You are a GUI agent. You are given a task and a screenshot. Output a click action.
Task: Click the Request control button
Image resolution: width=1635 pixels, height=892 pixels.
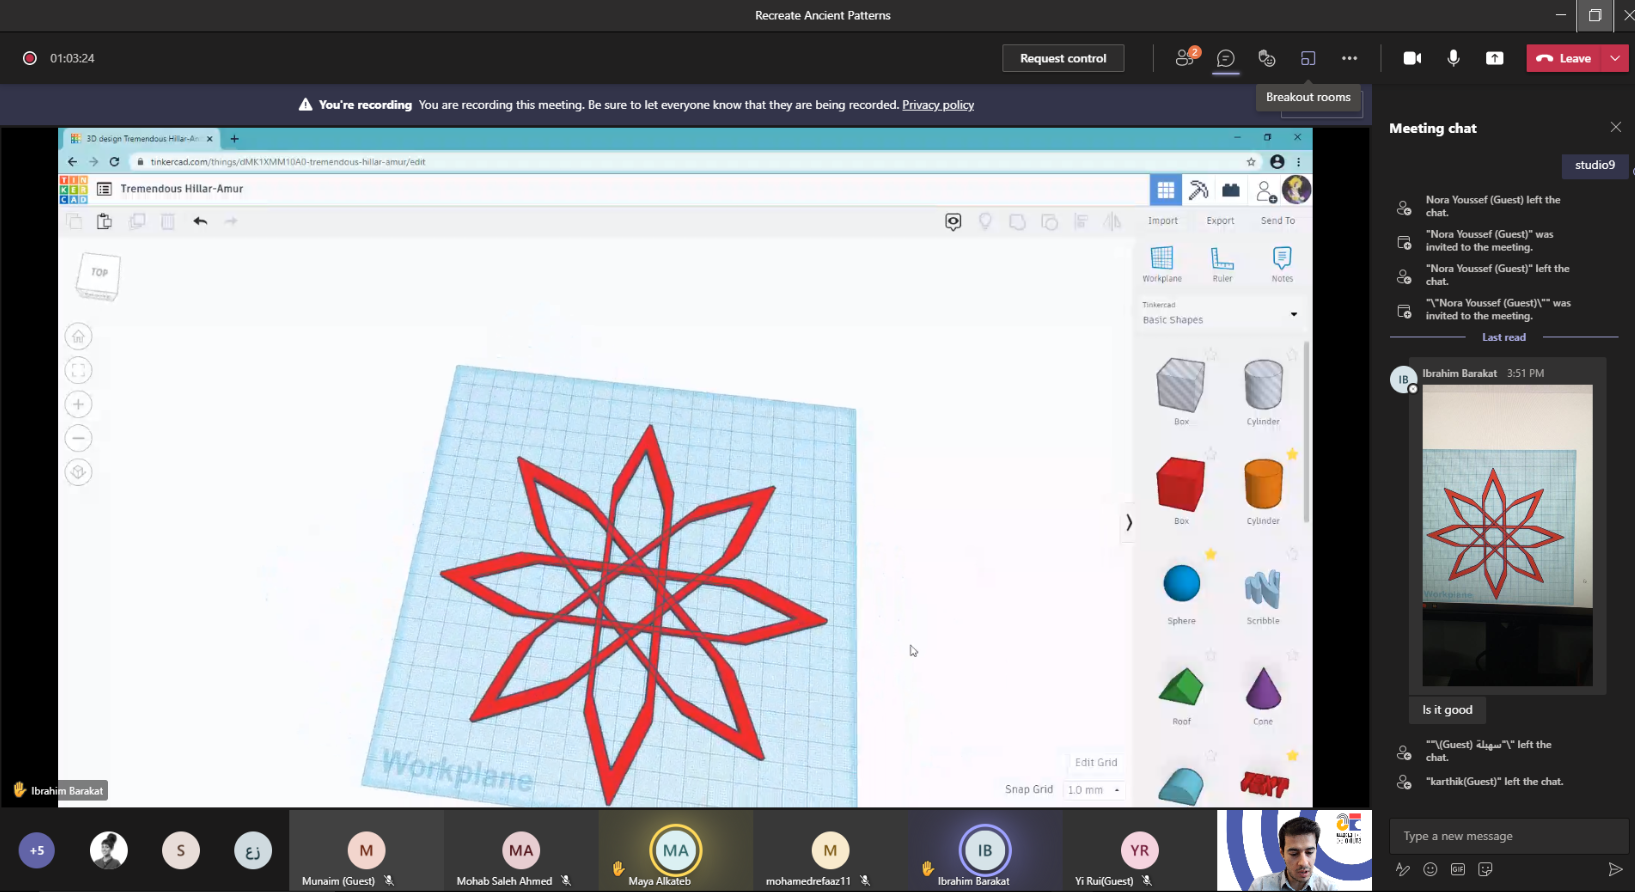click(1063, 58)
